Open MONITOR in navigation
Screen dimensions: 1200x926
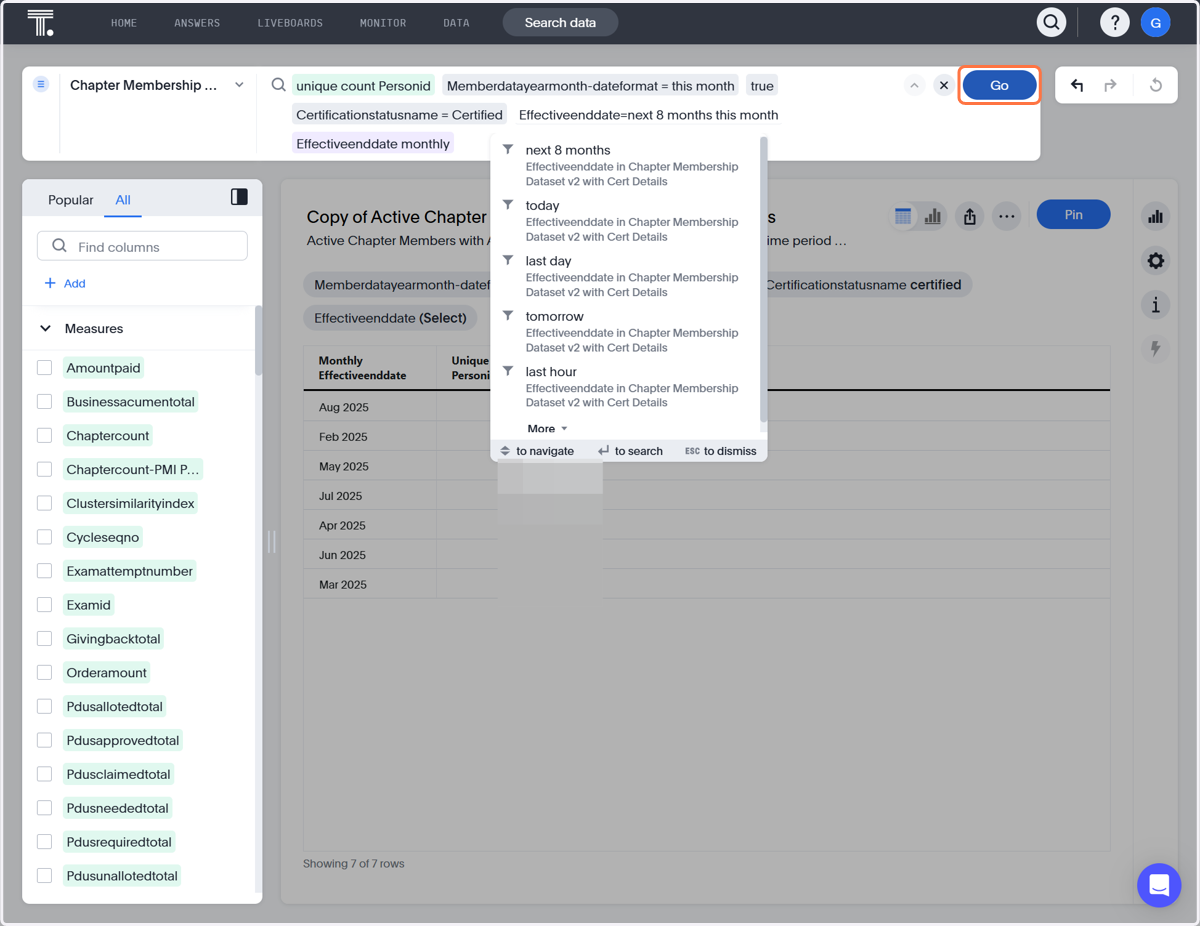(x=383, y=23)
